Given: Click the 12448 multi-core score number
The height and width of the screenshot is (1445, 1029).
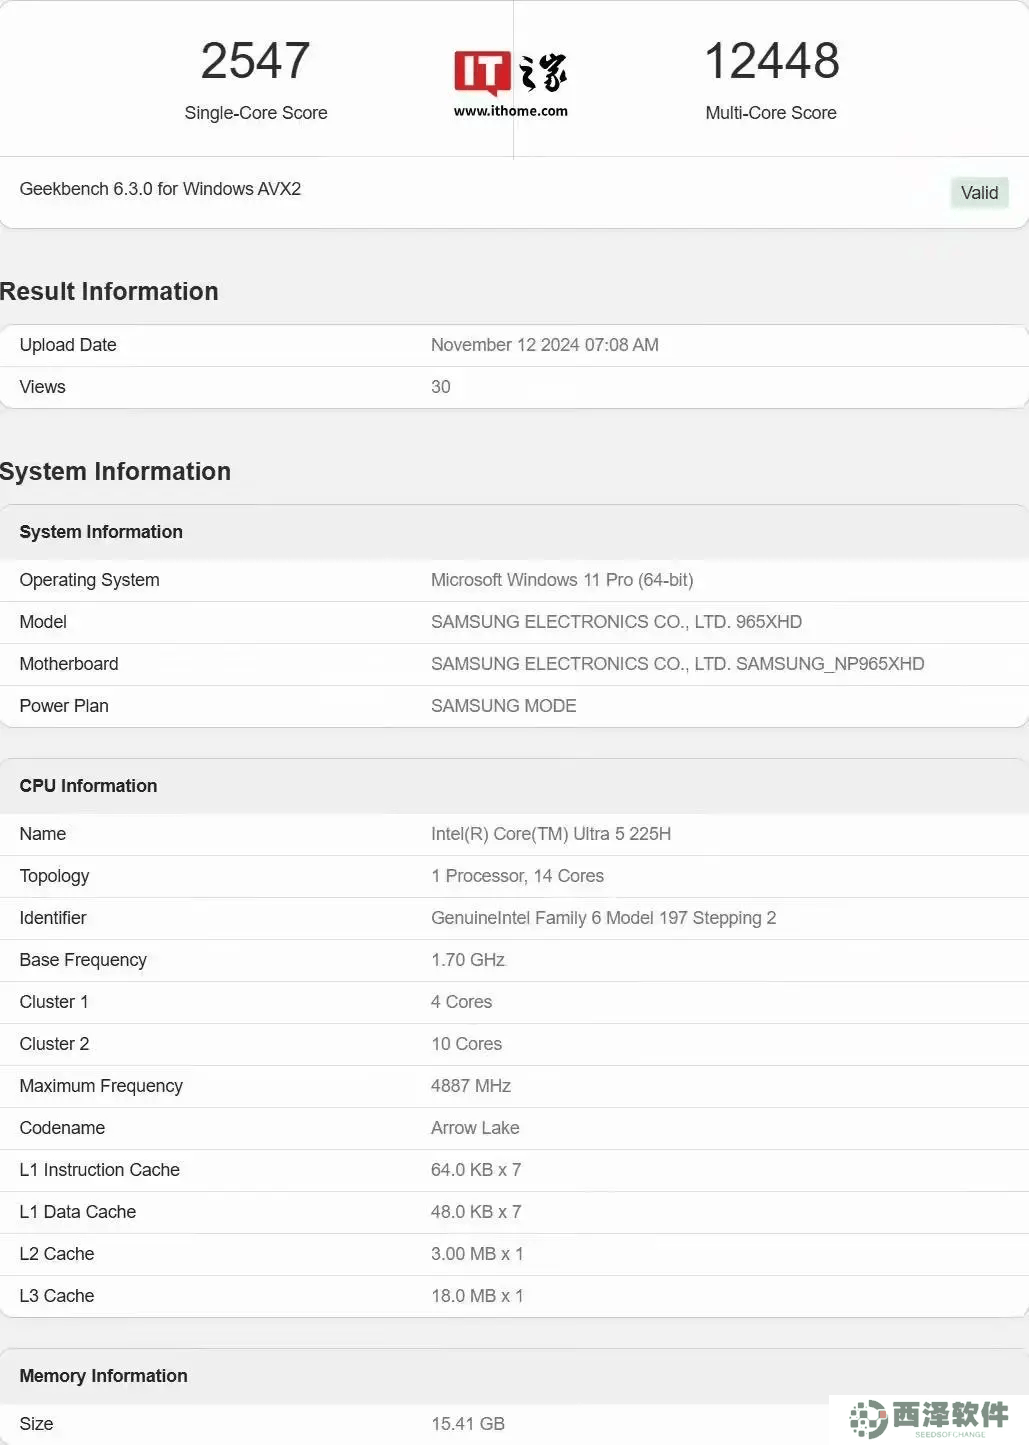Looking at the screenshot, I should (771, 61).
